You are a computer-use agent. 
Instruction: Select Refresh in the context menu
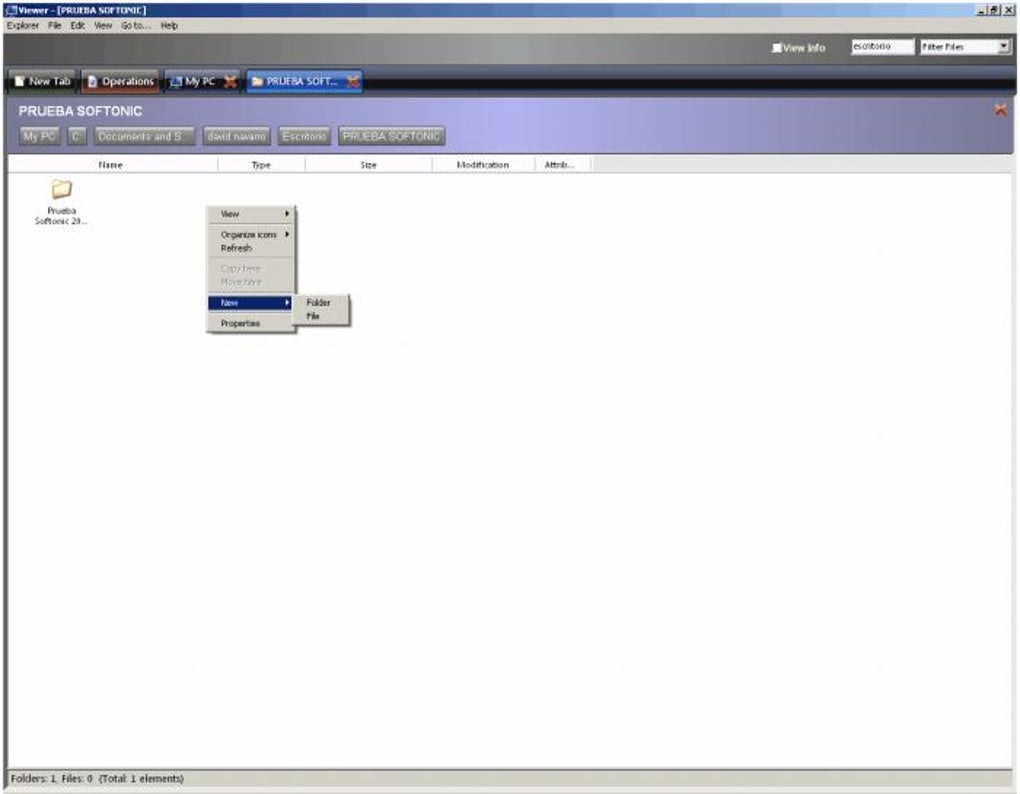236,248
